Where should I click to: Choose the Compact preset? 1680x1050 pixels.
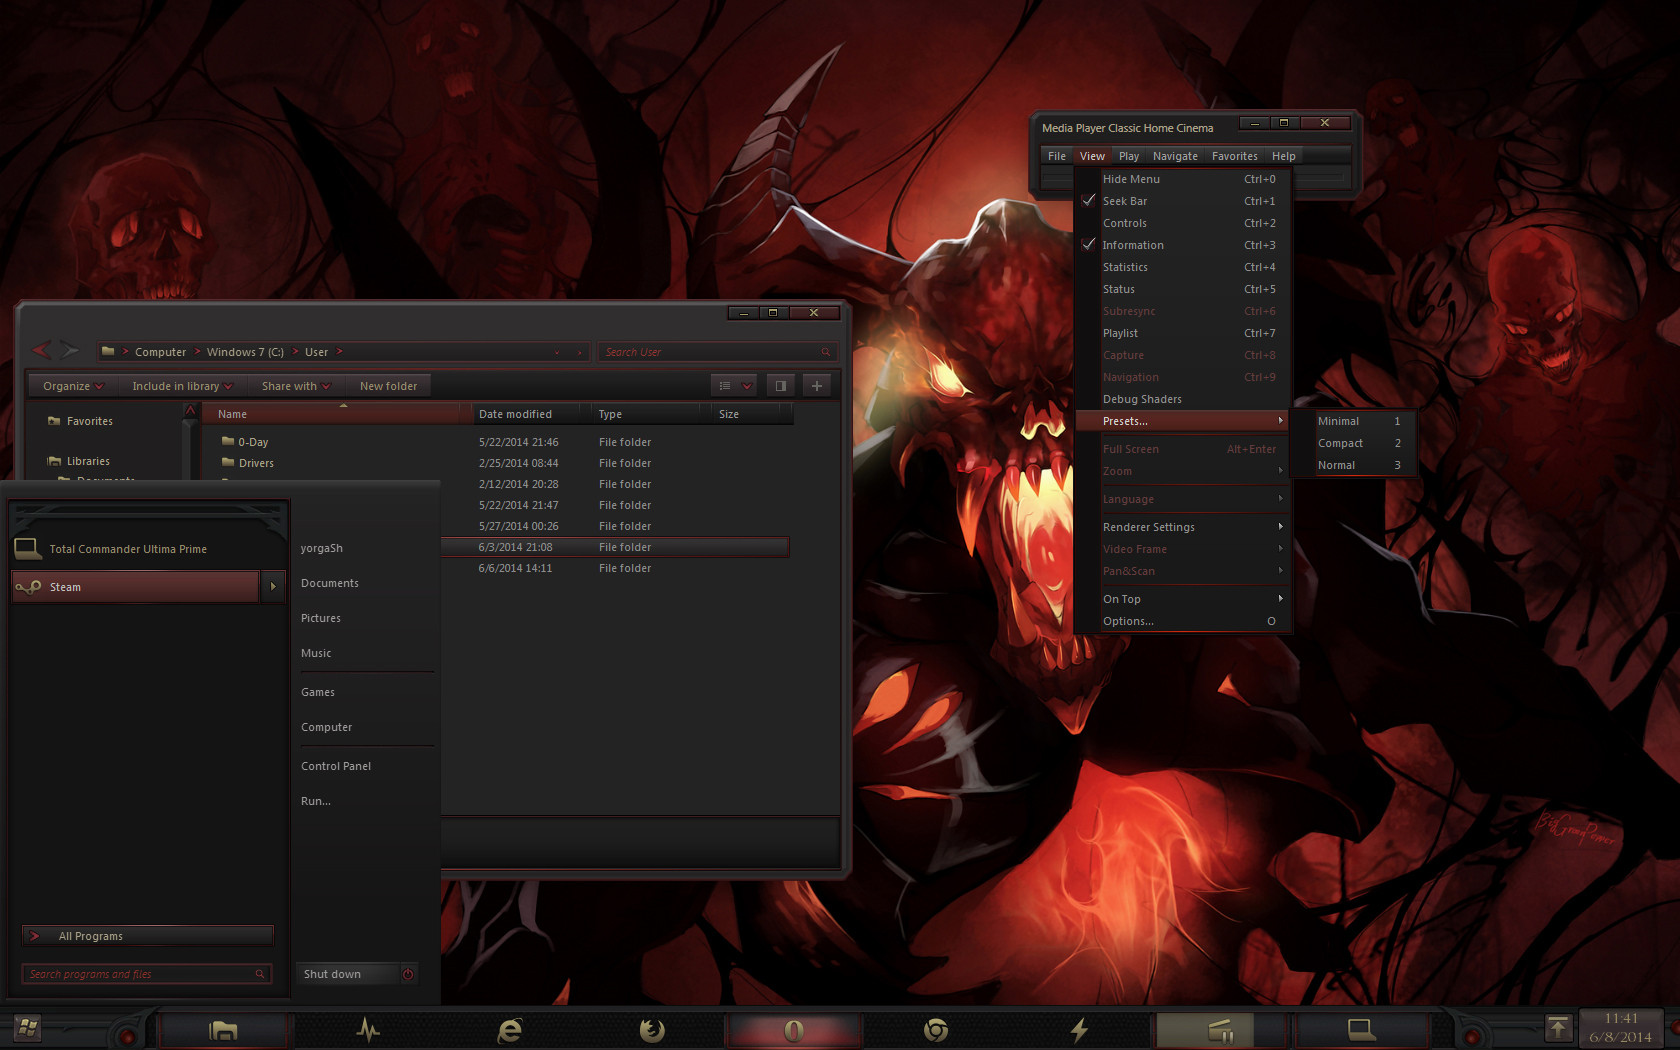tap(1353, 443)
